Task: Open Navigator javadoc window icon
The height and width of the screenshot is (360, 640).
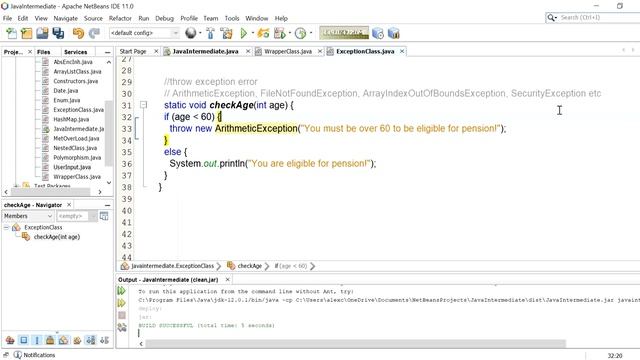Action: (104, 216)
